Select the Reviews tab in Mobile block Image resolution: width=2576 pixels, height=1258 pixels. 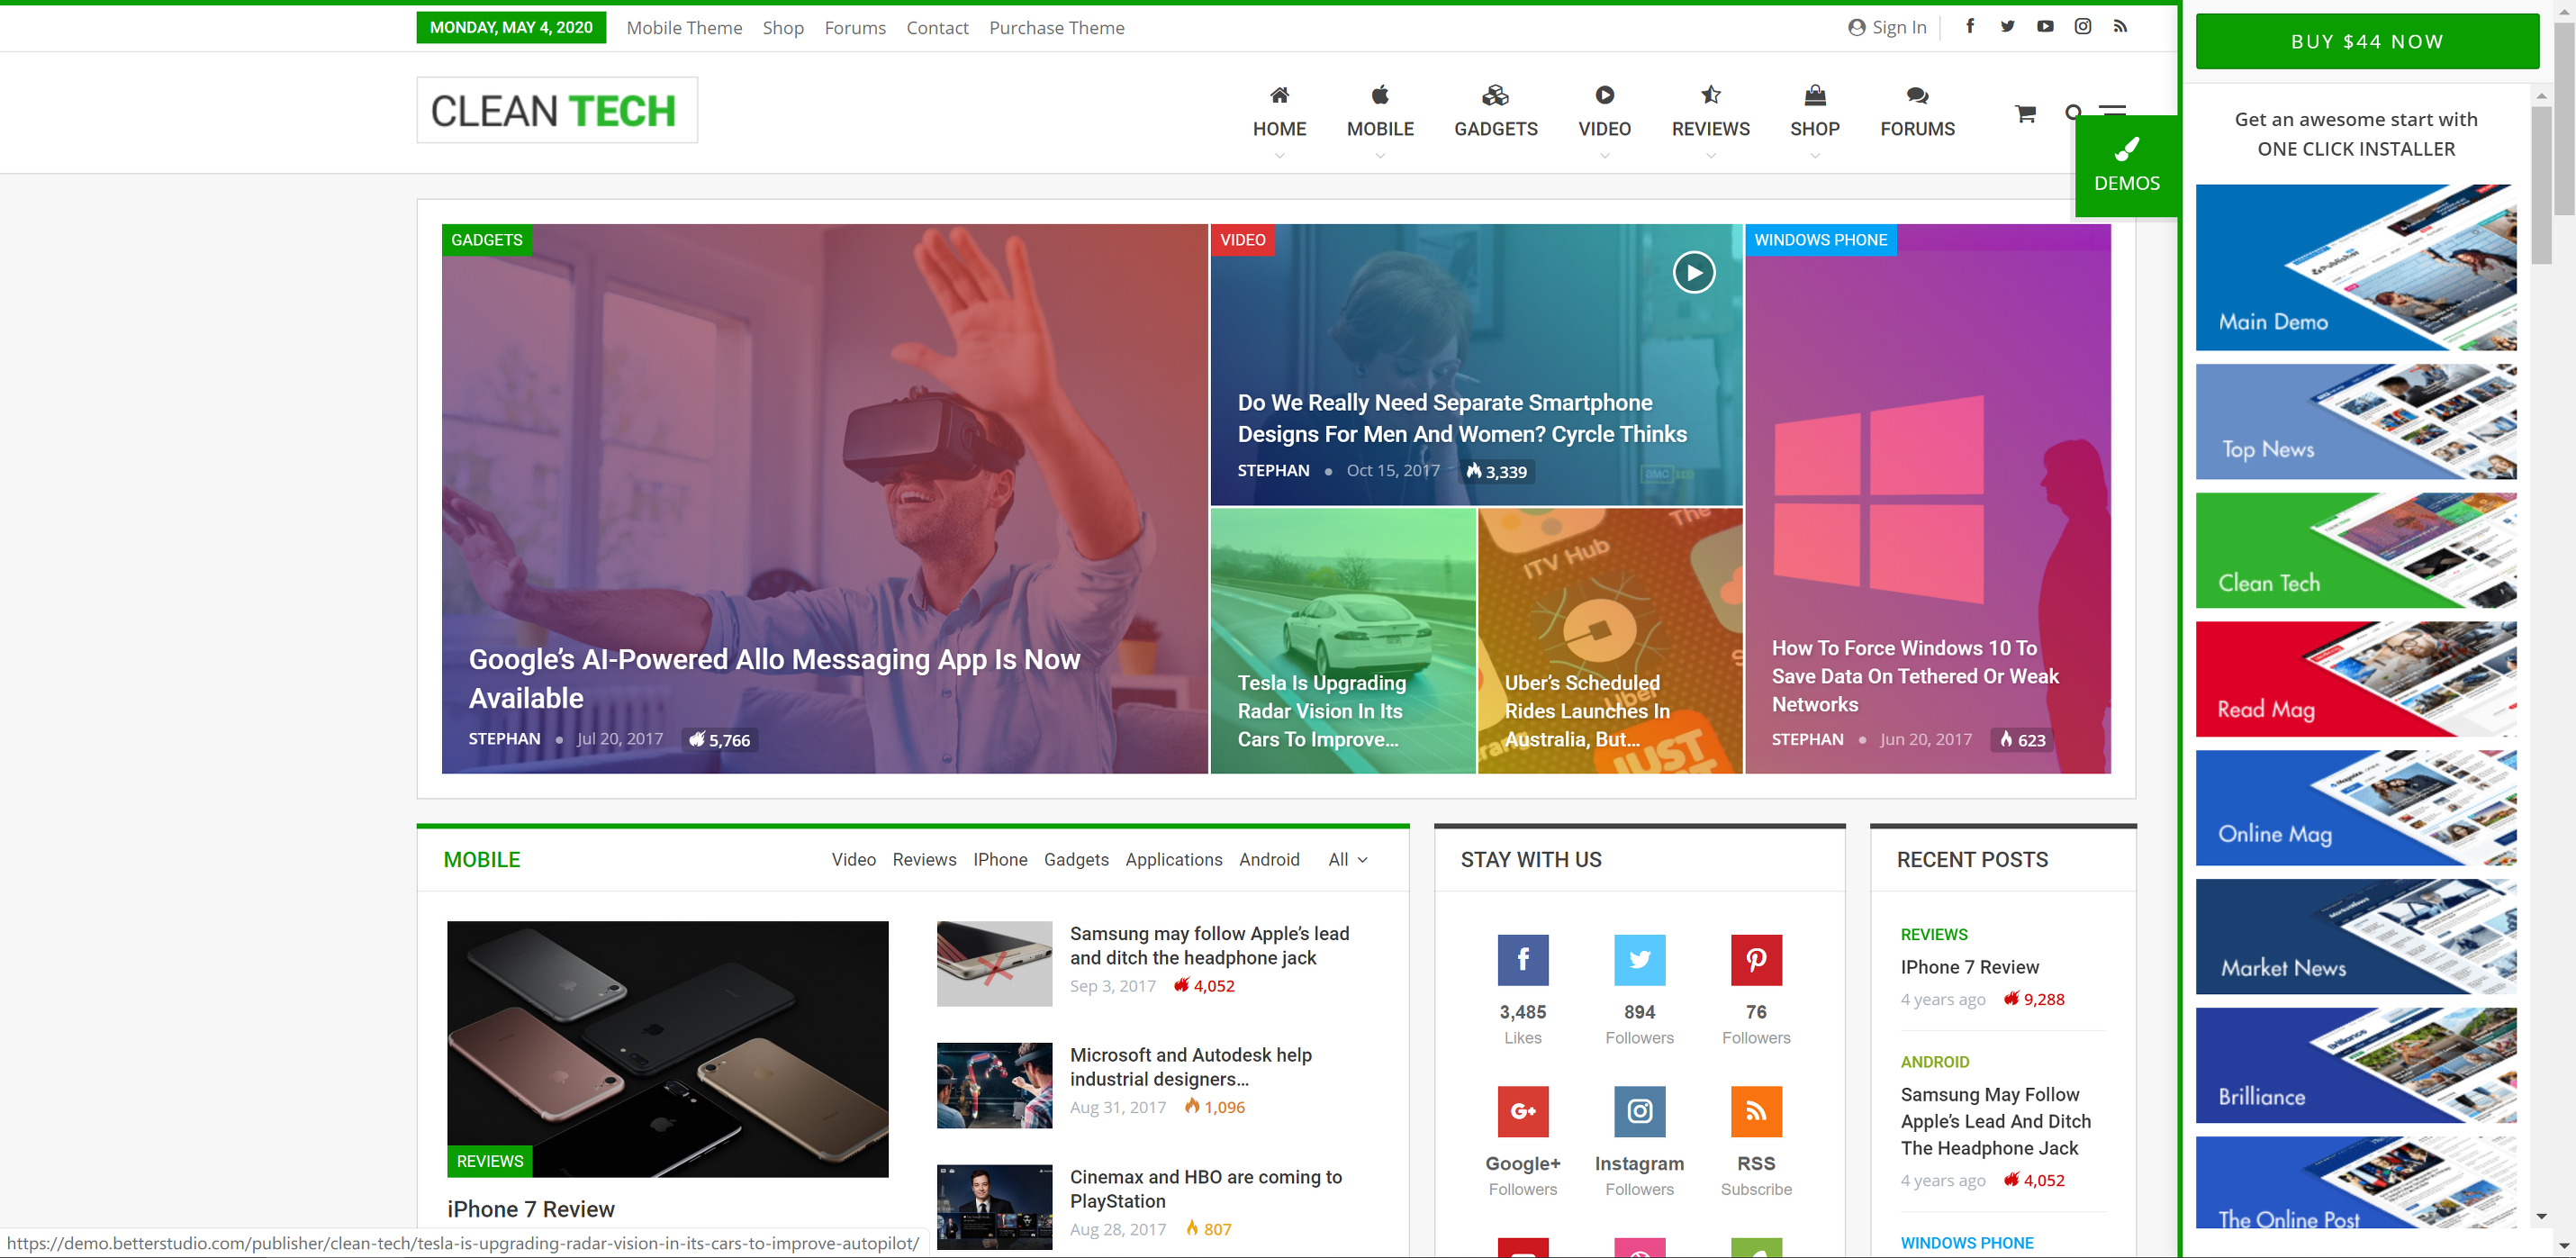(x=924, y=859)
